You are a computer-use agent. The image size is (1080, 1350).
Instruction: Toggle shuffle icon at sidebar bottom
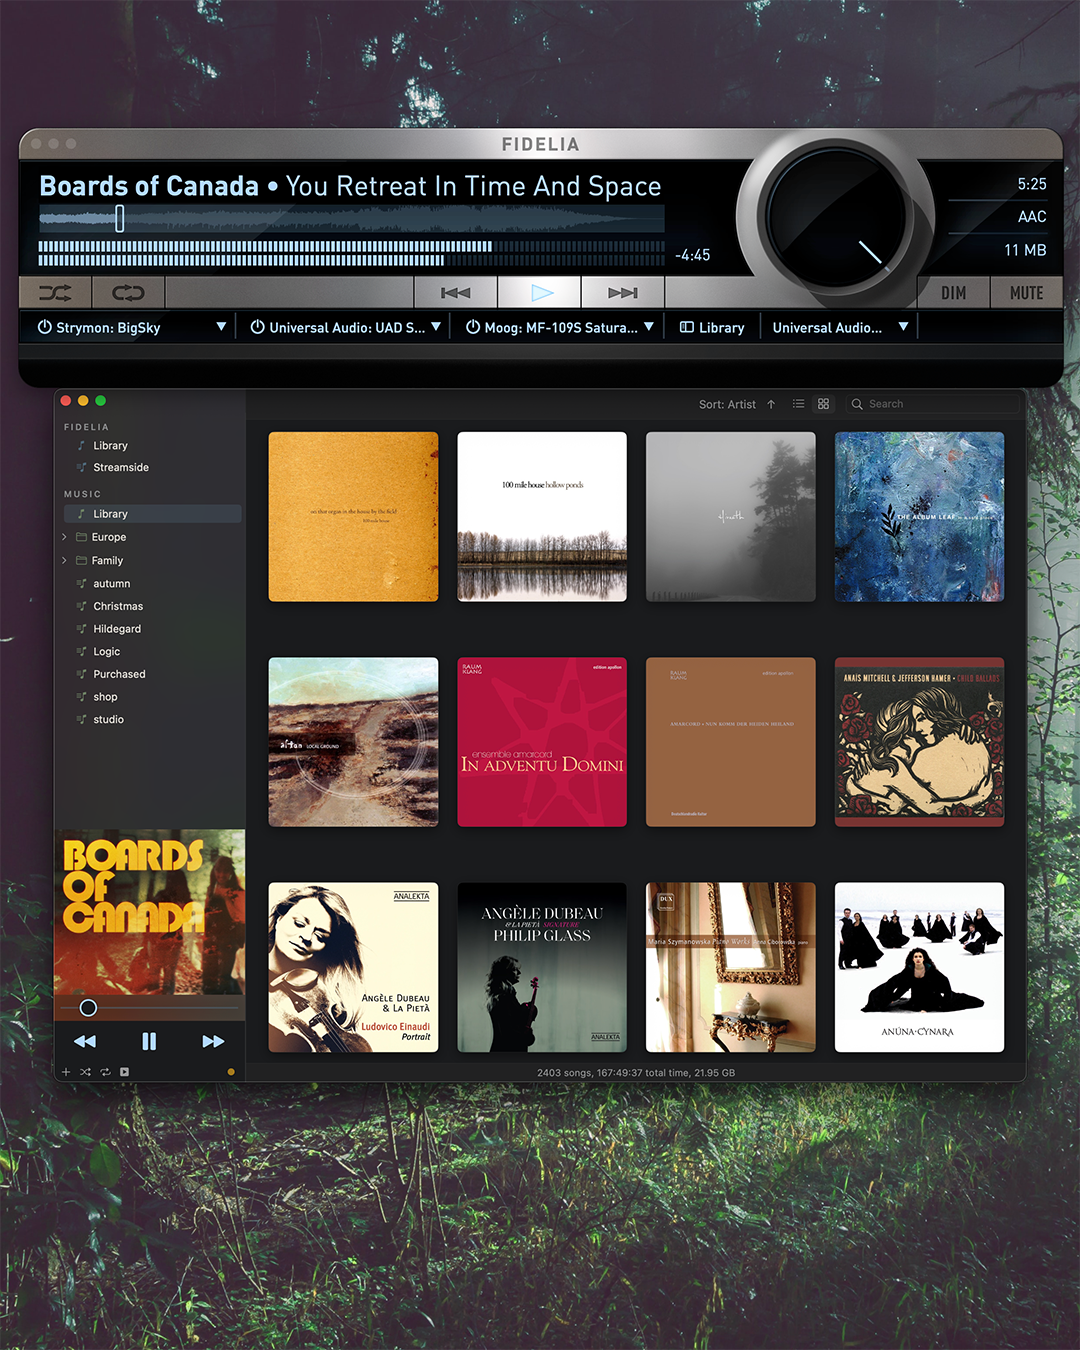coord(85,1072)
